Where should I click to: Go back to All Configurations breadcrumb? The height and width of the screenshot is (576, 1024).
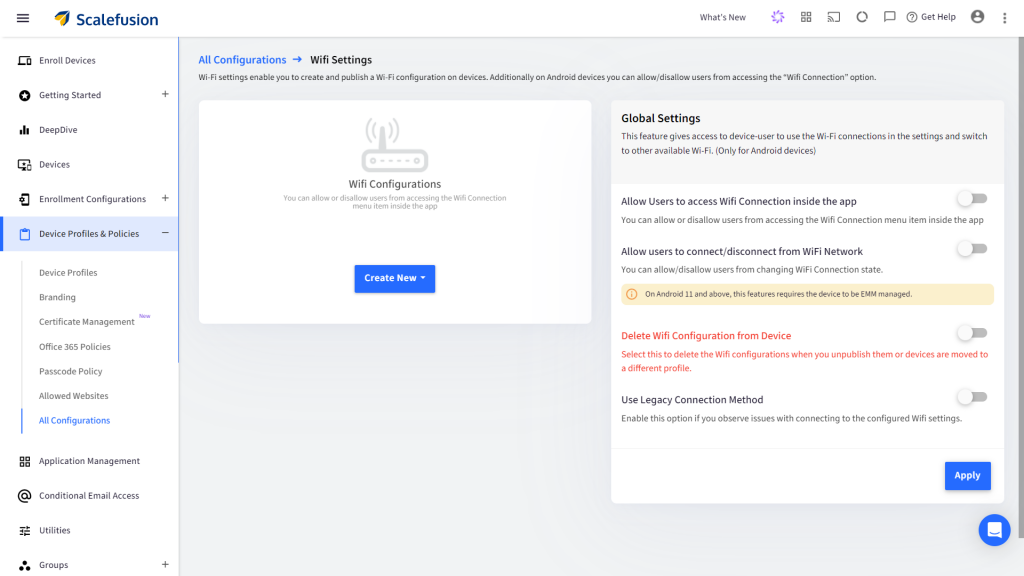[x=242, y=60]
